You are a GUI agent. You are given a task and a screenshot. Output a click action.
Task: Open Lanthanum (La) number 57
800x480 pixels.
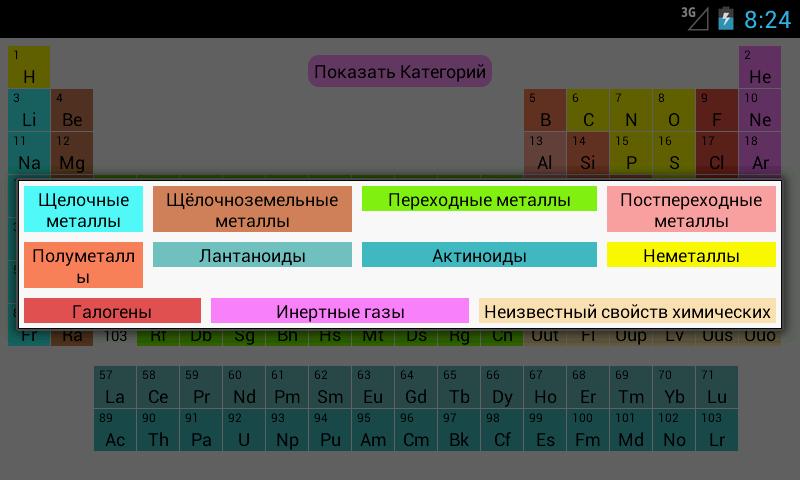115,387
